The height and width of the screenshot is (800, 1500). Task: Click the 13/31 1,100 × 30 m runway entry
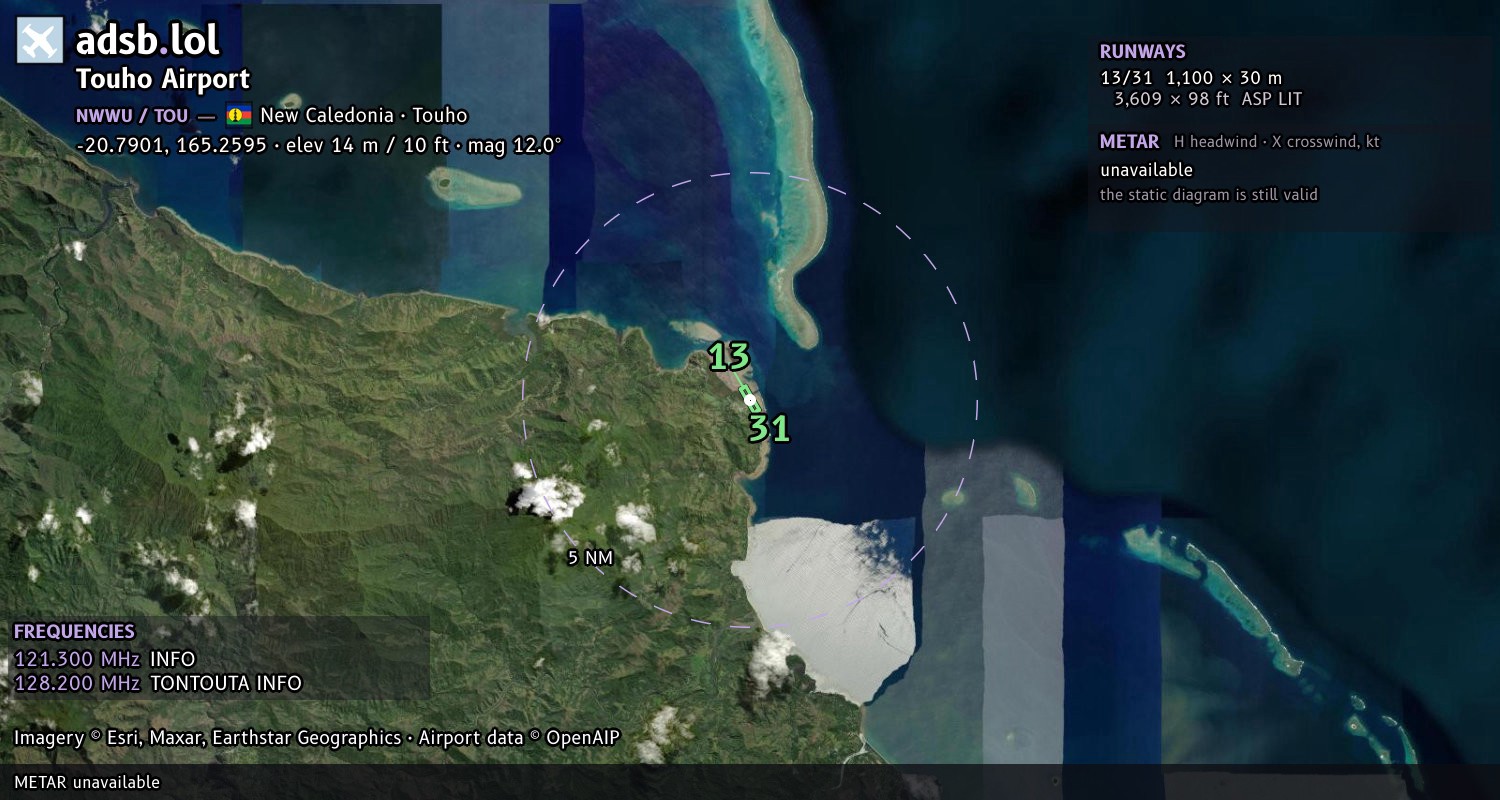pos(1191,77)
